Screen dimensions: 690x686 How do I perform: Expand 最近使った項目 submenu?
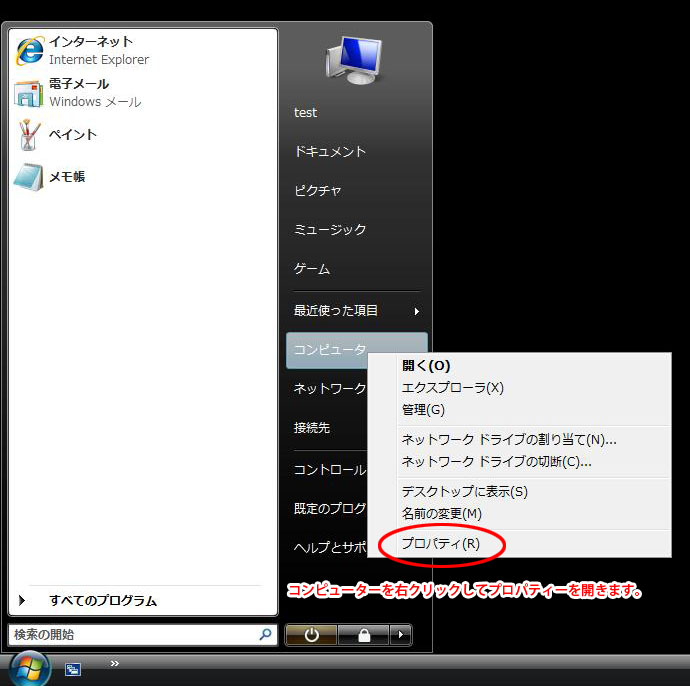356,311
